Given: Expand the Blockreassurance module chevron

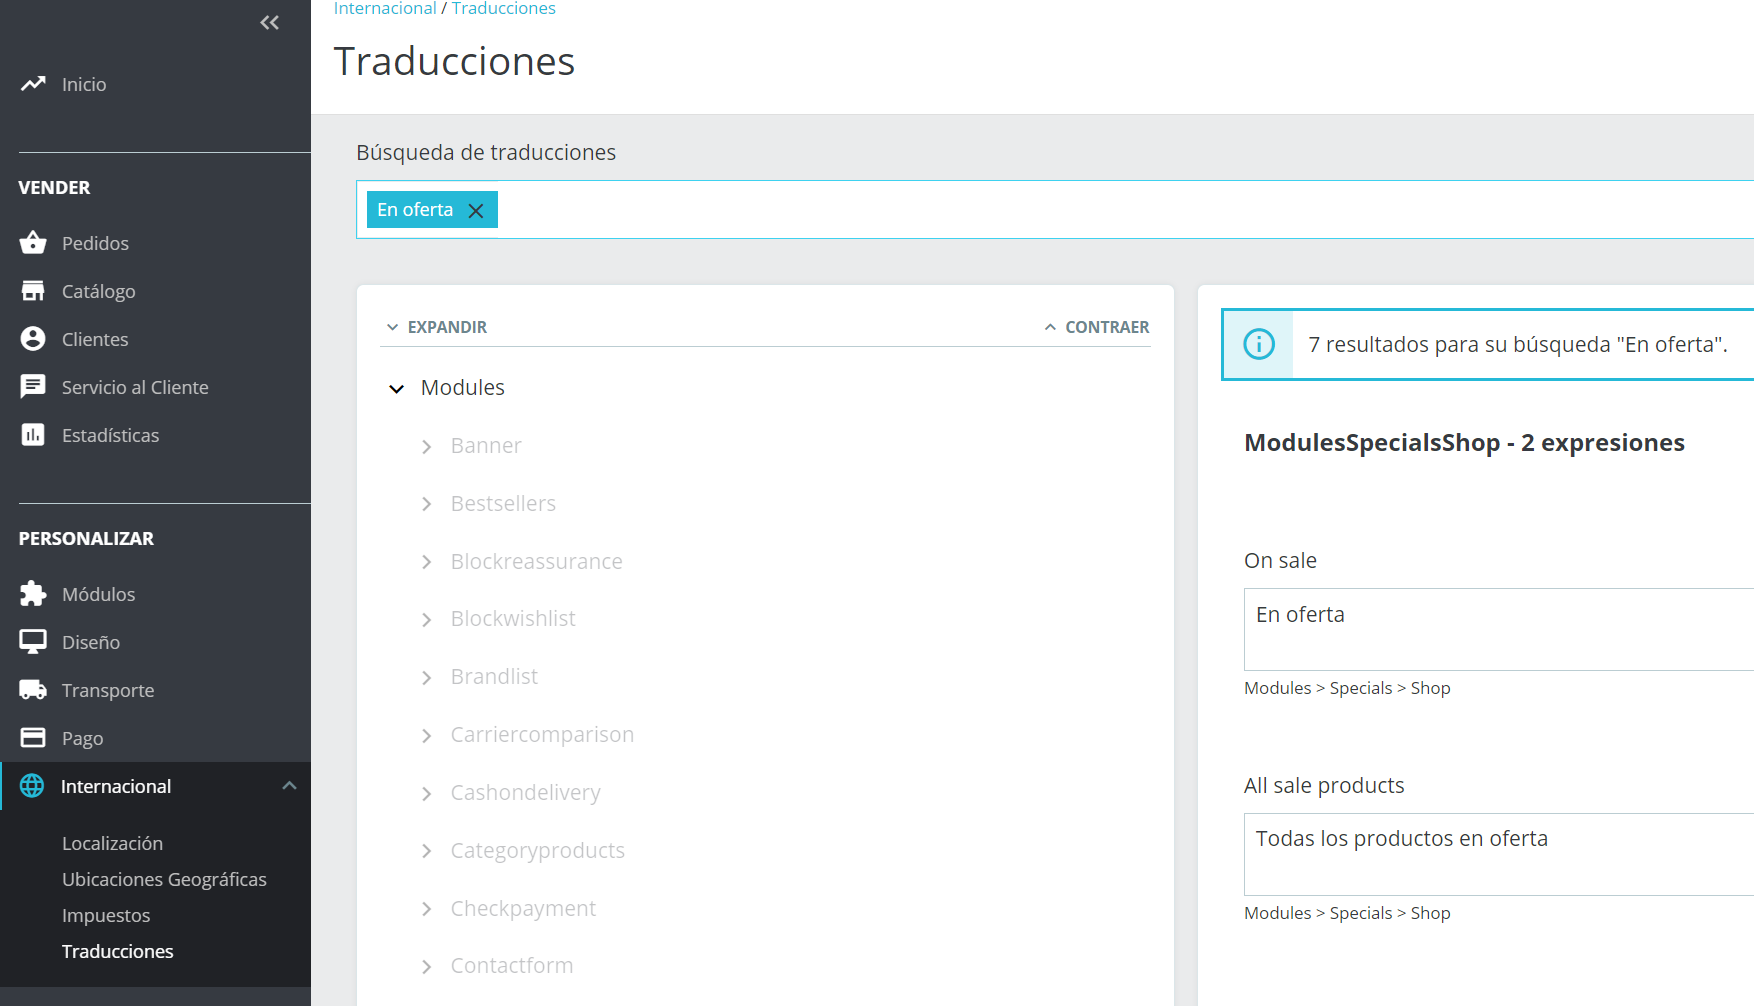Looking at the screenshot, I should [427, 562].
